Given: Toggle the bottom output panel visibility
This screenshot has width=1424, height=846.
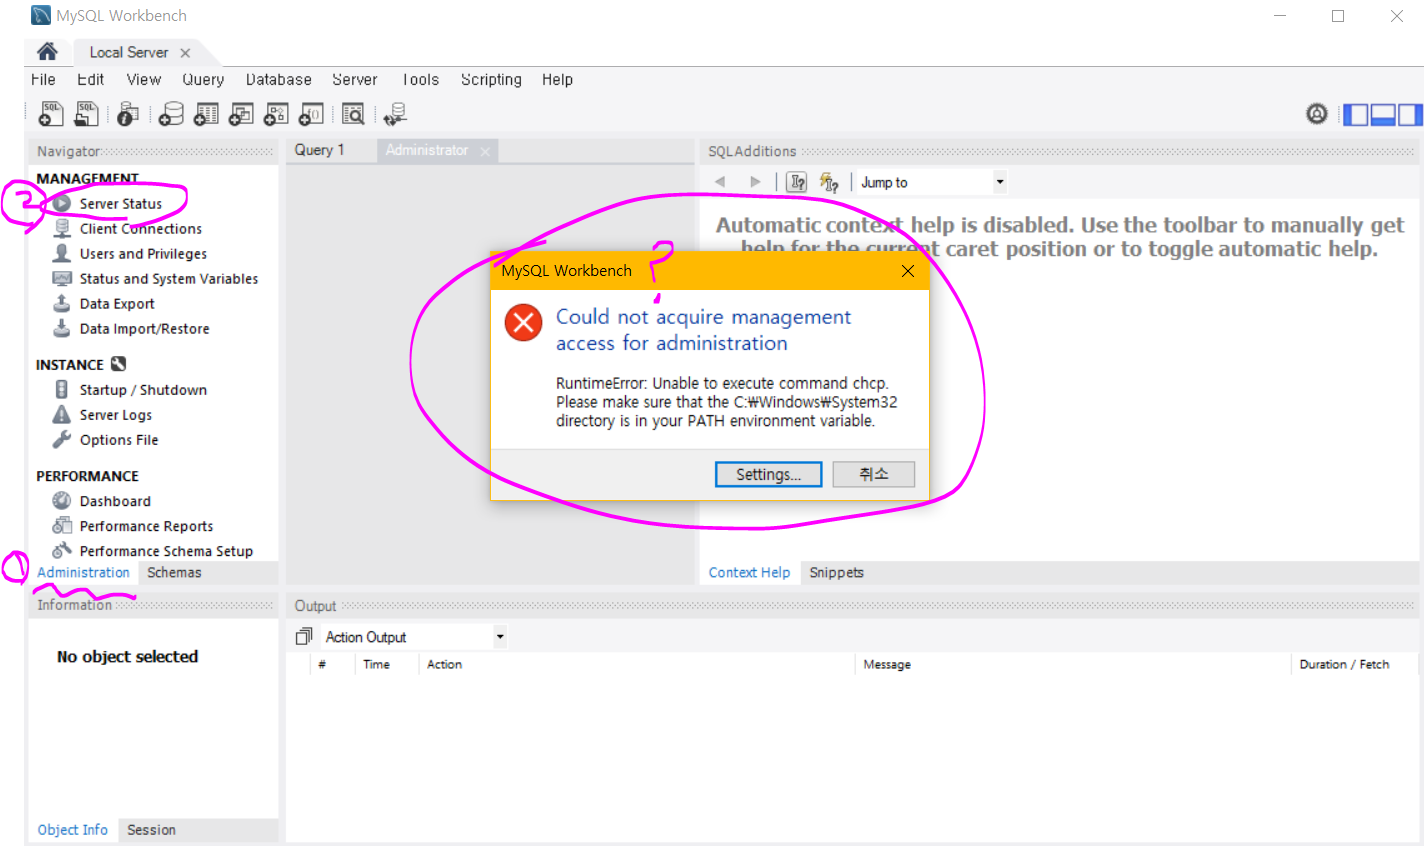Looking at the screenshot, I should click(x=1383, y=115).
